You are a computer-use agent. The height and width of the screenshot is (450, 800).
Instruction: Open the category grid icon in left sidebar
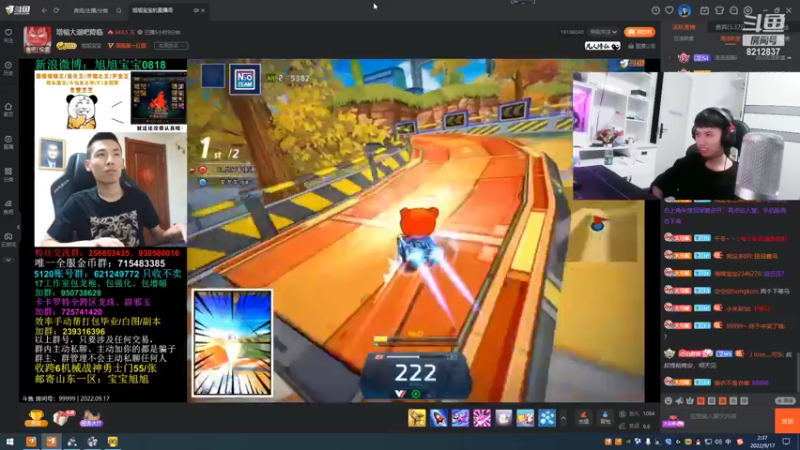pyautogui.click(x=8, y=174)
